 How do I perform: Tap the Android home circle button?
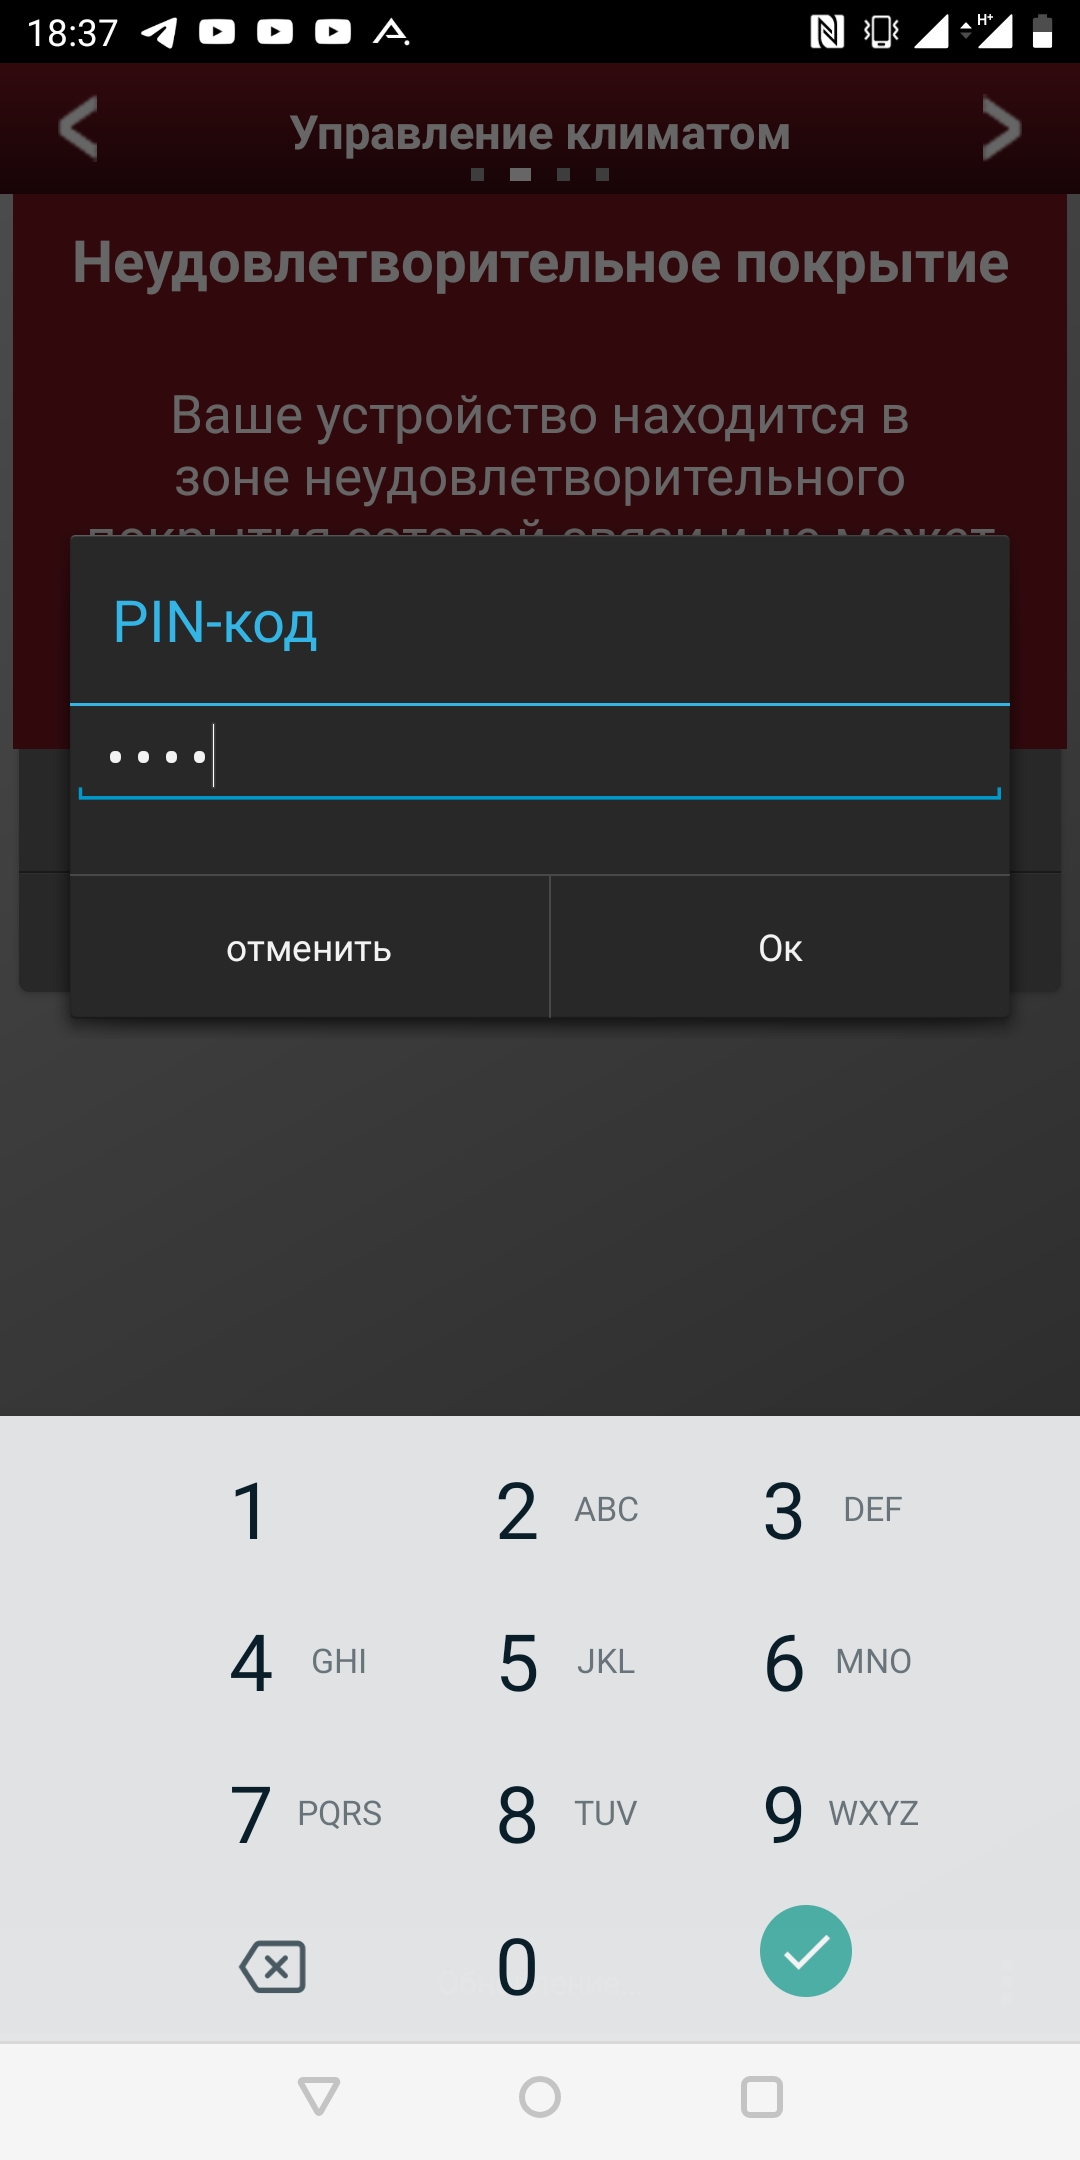coord(540,2097)
